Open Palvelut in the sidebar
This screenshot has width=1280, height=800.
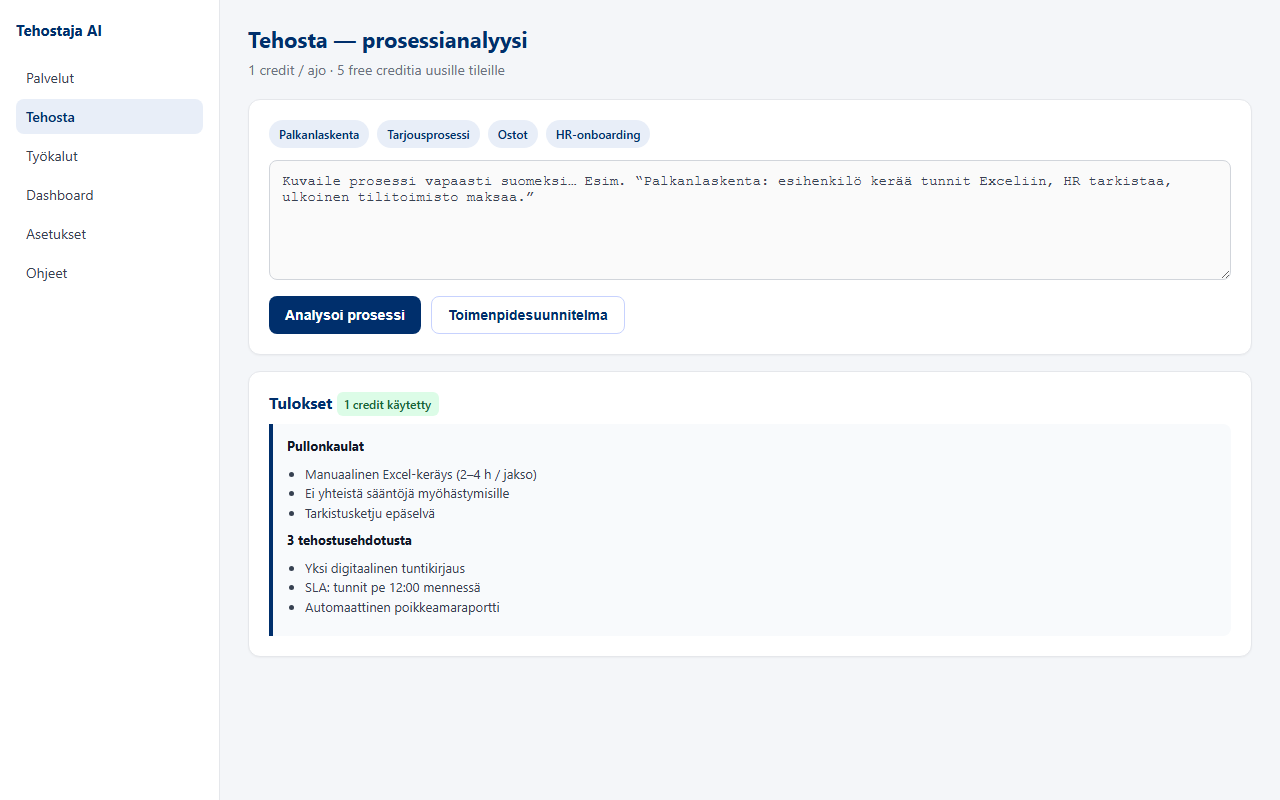[x=109, y=78]
